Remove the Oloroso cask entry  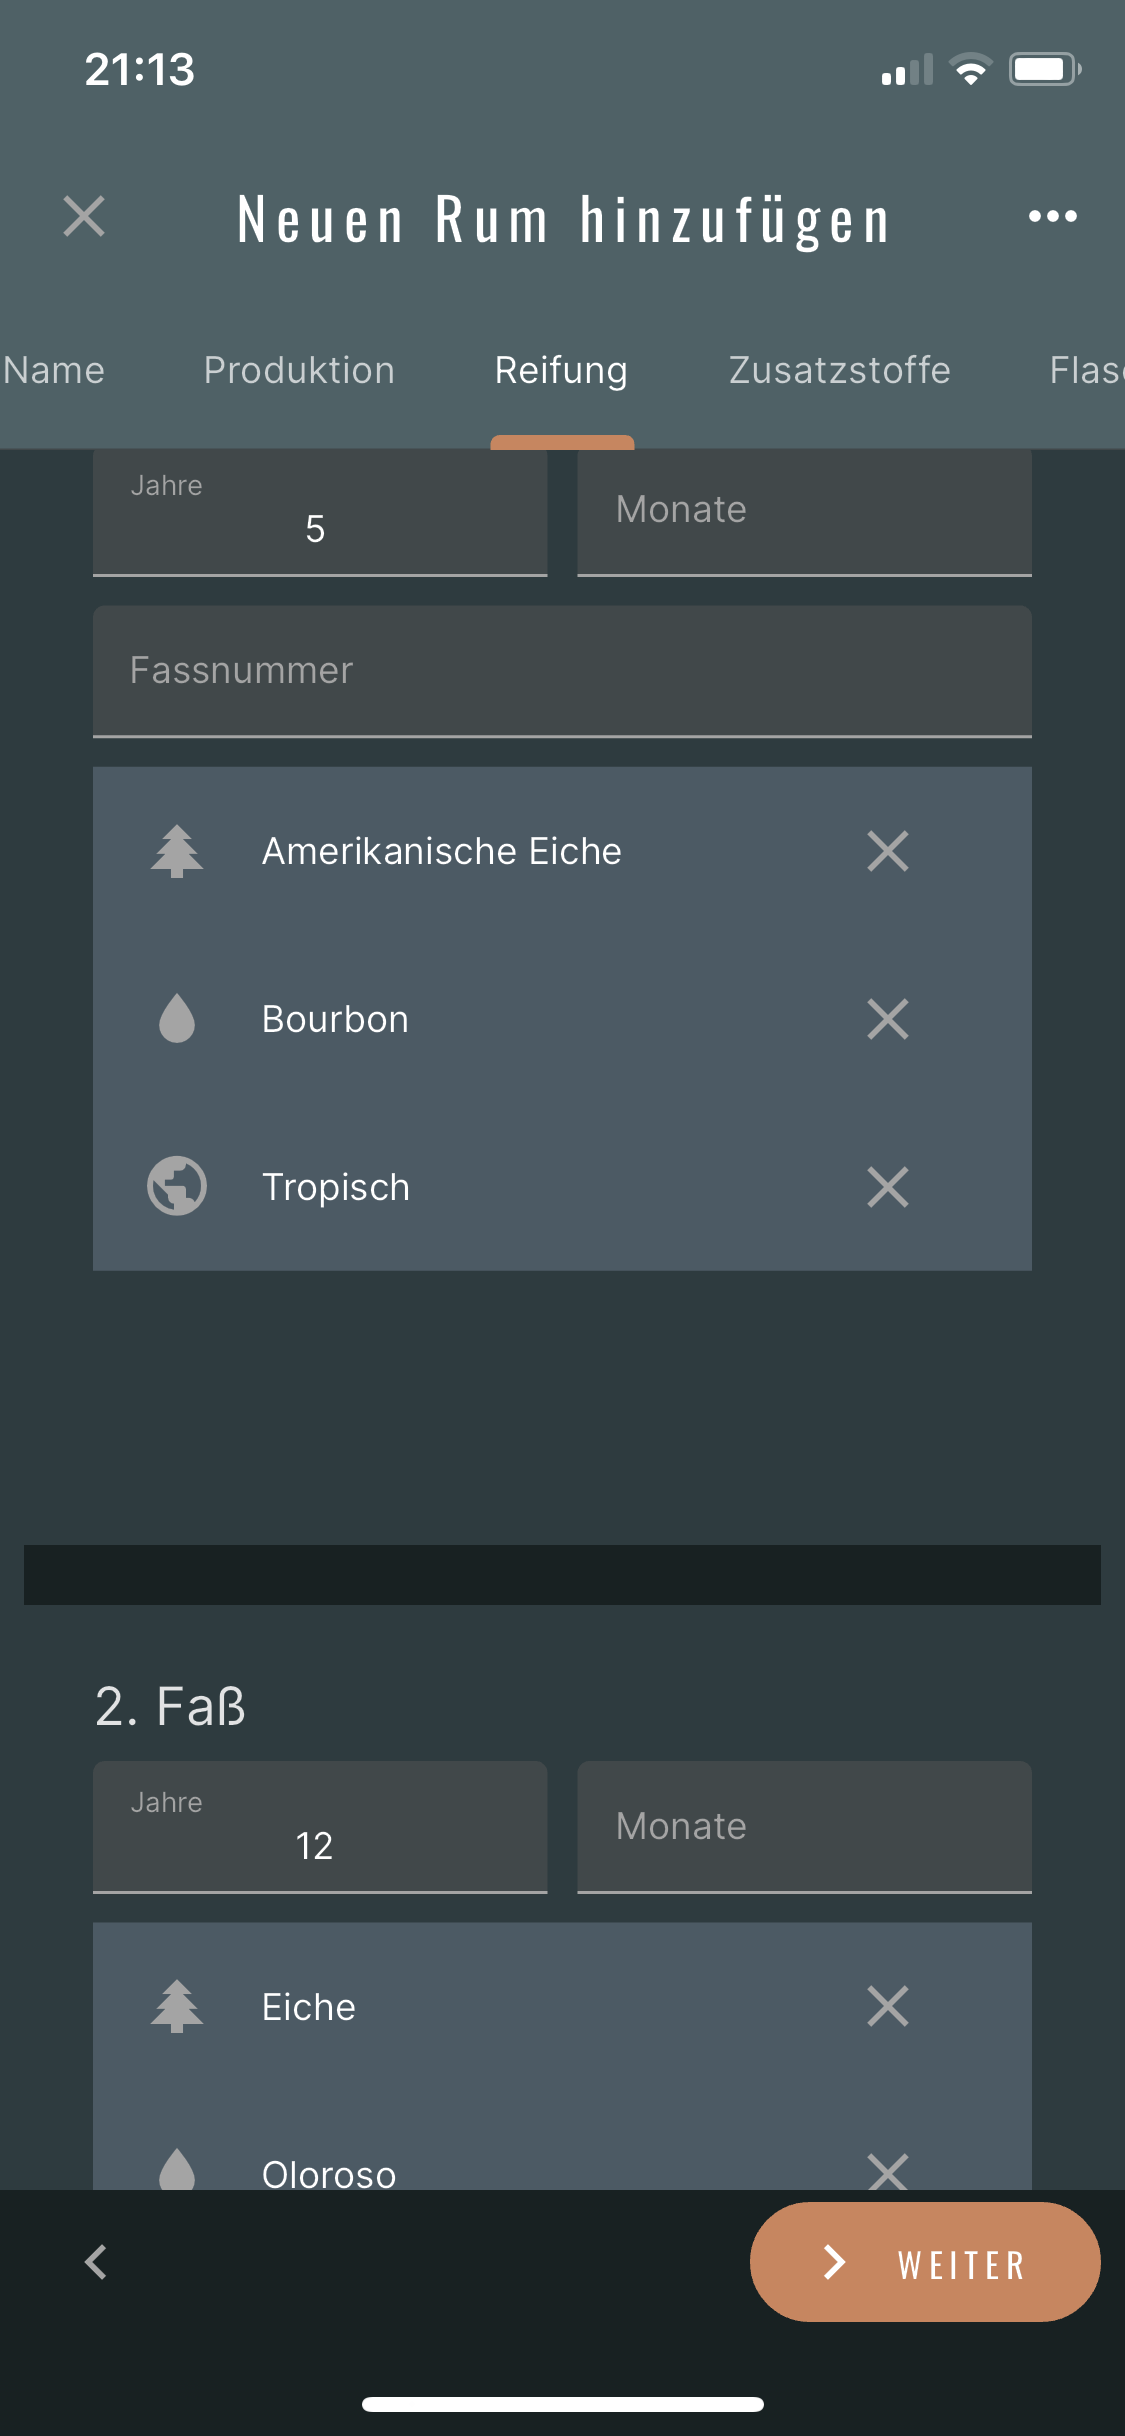(887, 2170)
